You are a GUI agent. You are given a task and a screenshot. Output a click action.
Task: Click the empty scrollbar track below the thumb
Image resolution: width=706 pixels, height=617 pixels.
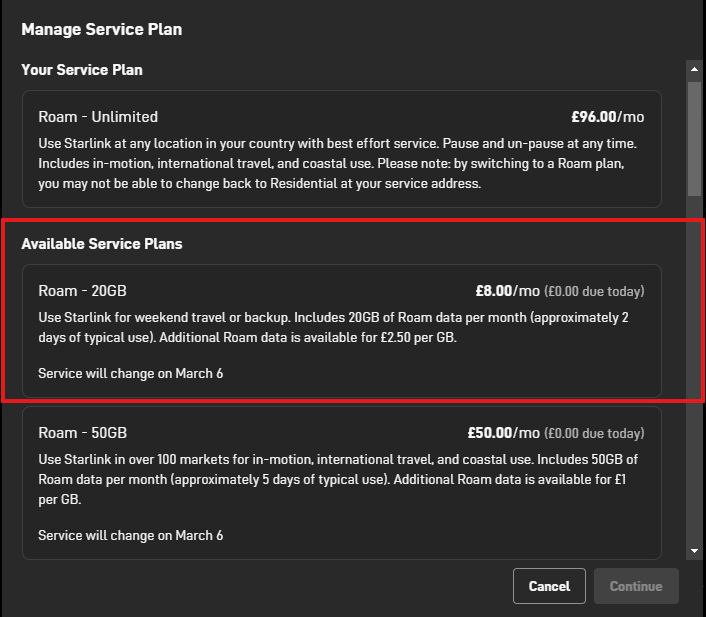[x=694, y=369]
